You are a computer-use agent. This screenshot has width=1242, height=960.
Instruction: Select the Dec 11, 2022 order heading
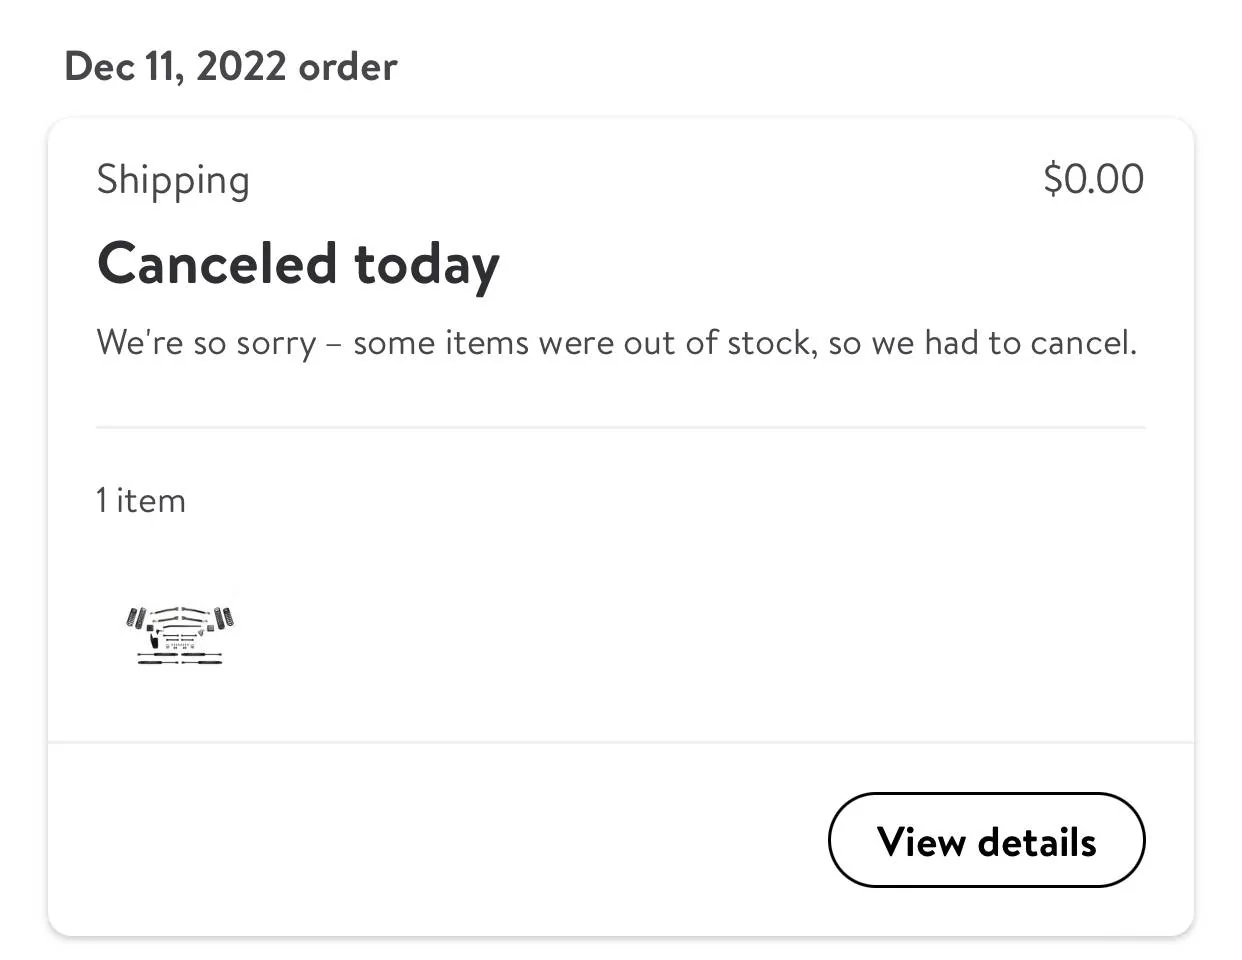point(231,67)
